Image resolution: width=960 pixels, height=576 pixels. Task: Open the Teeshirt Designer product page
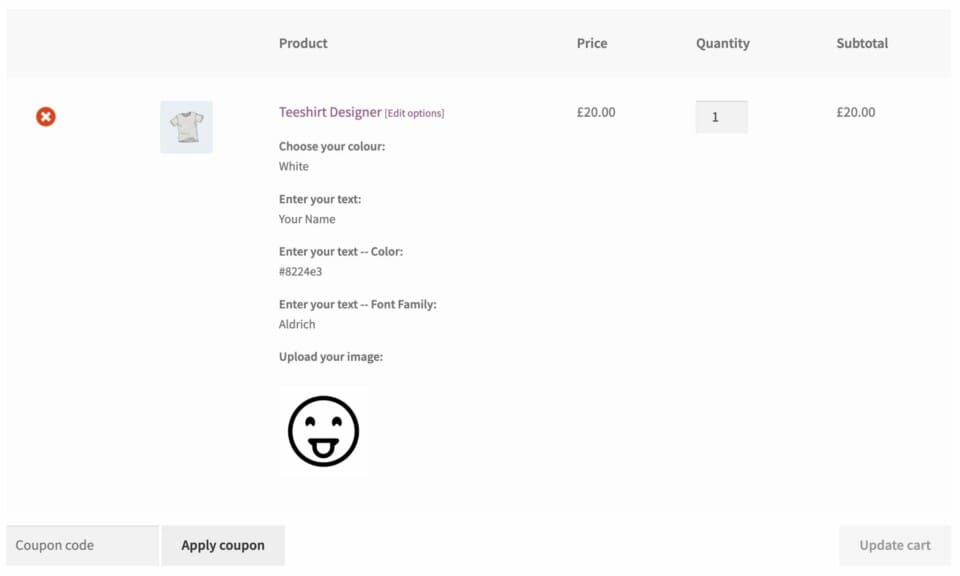[x=330, y=112]
